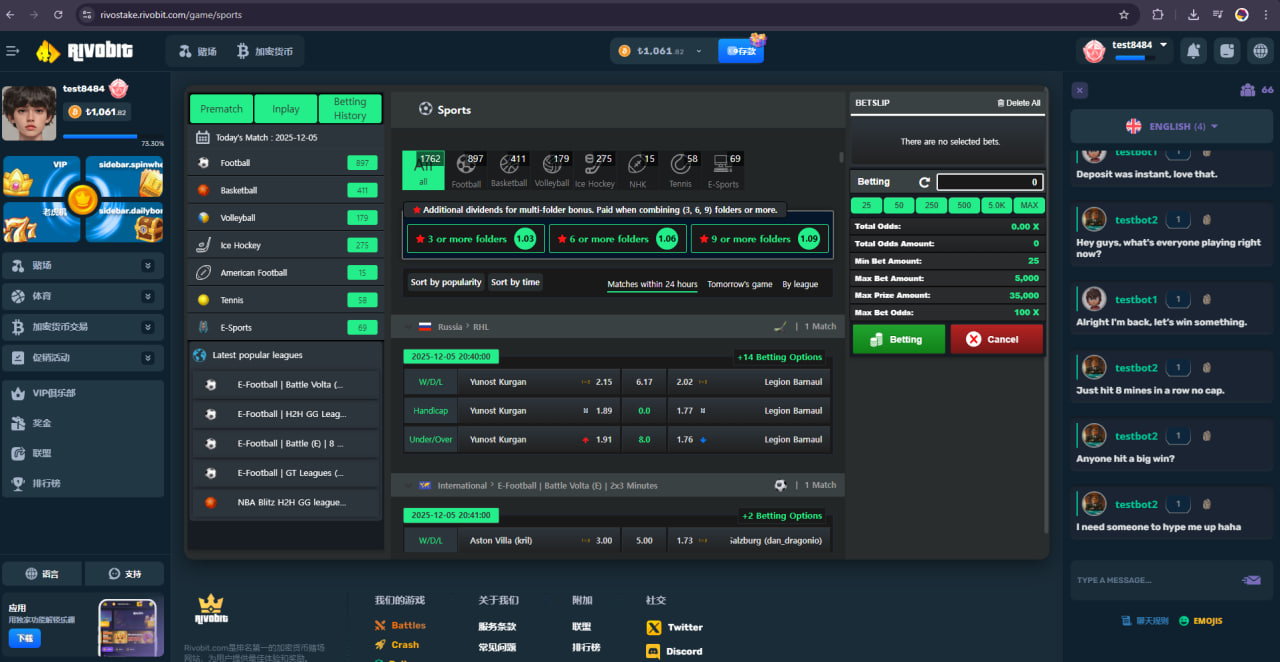Screen dimensions: 1280x662
Task: Expand the chat language ENGLISH dropdown
Action: tap(1172, 127)
